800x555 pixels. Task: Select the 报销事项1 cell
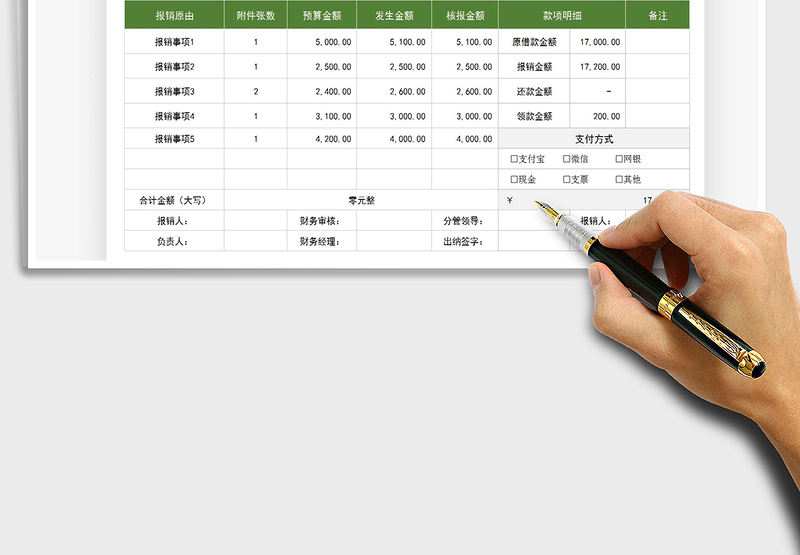[175, 42]
